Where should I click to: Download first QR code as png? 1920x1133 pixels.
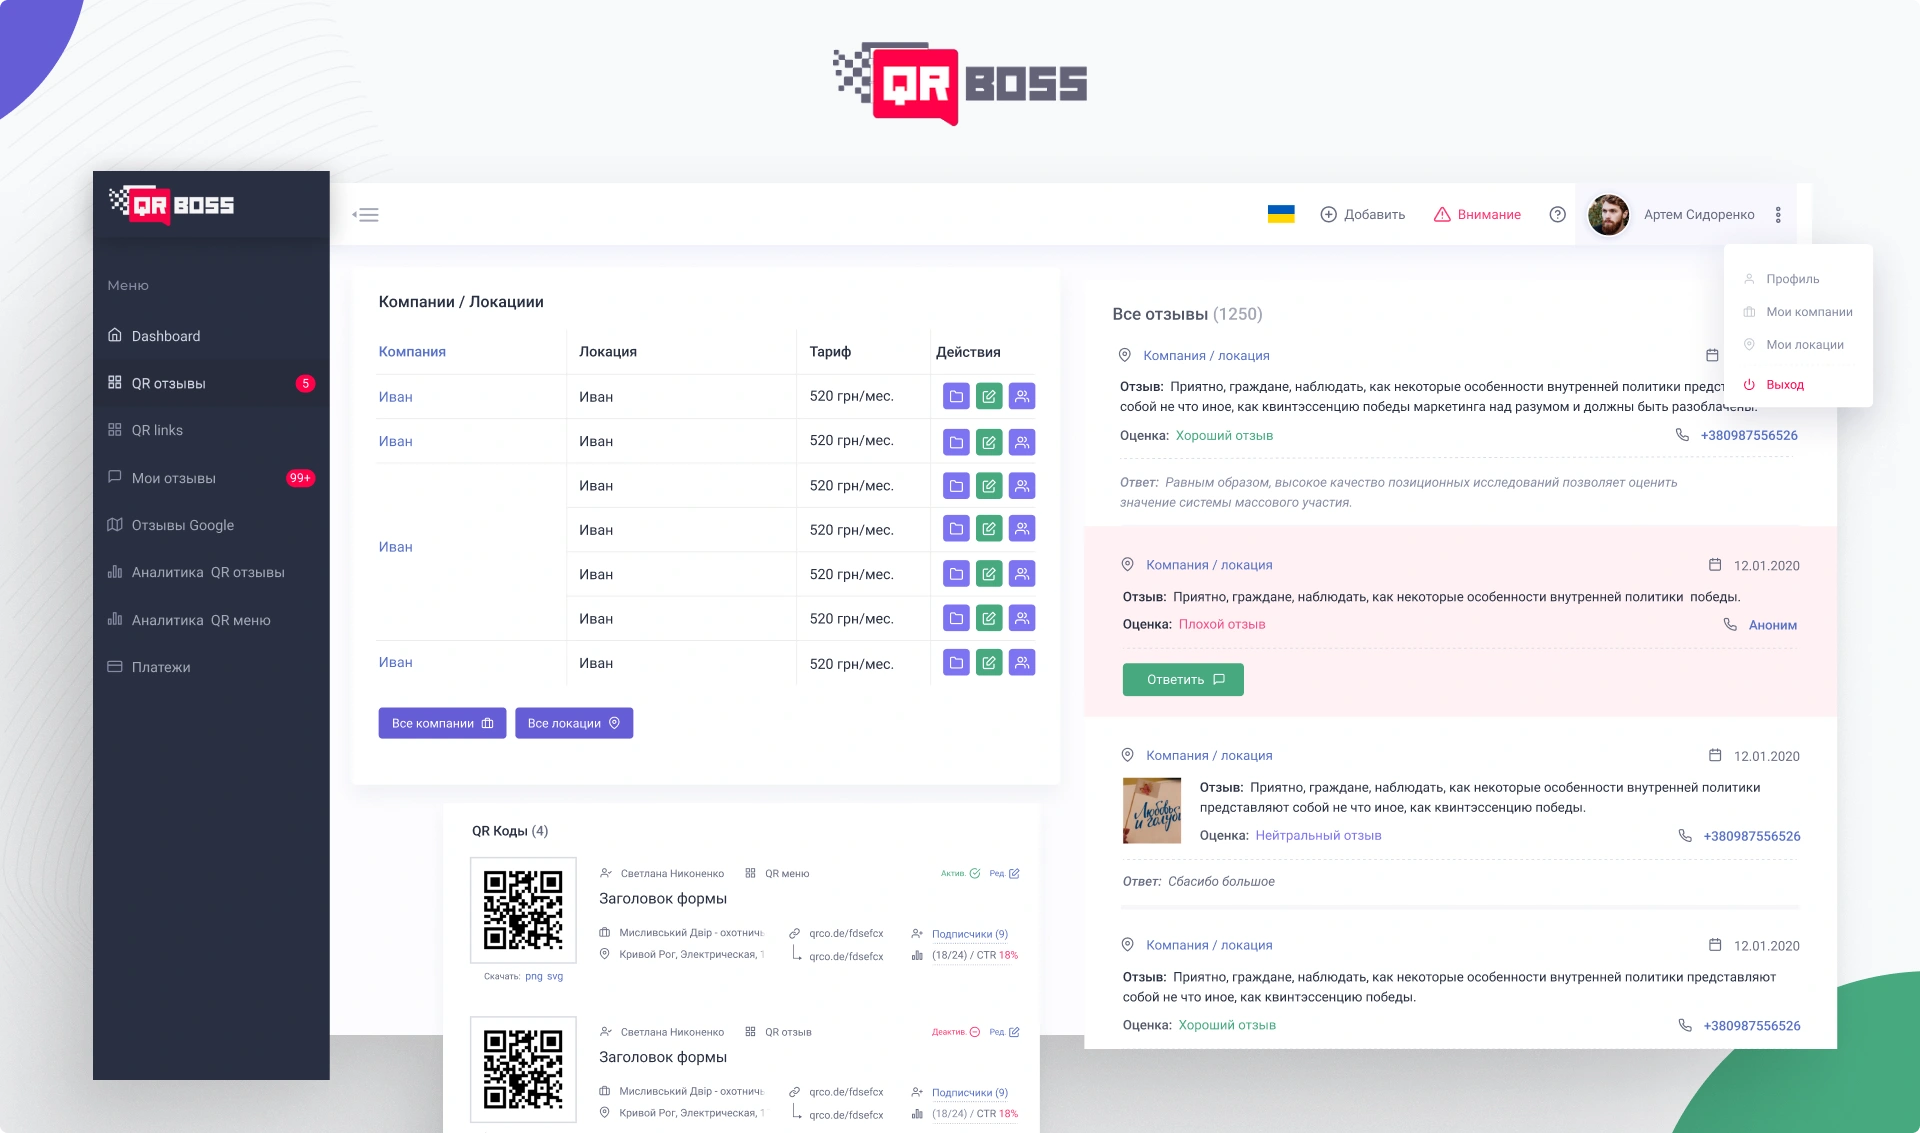(534, 977)
